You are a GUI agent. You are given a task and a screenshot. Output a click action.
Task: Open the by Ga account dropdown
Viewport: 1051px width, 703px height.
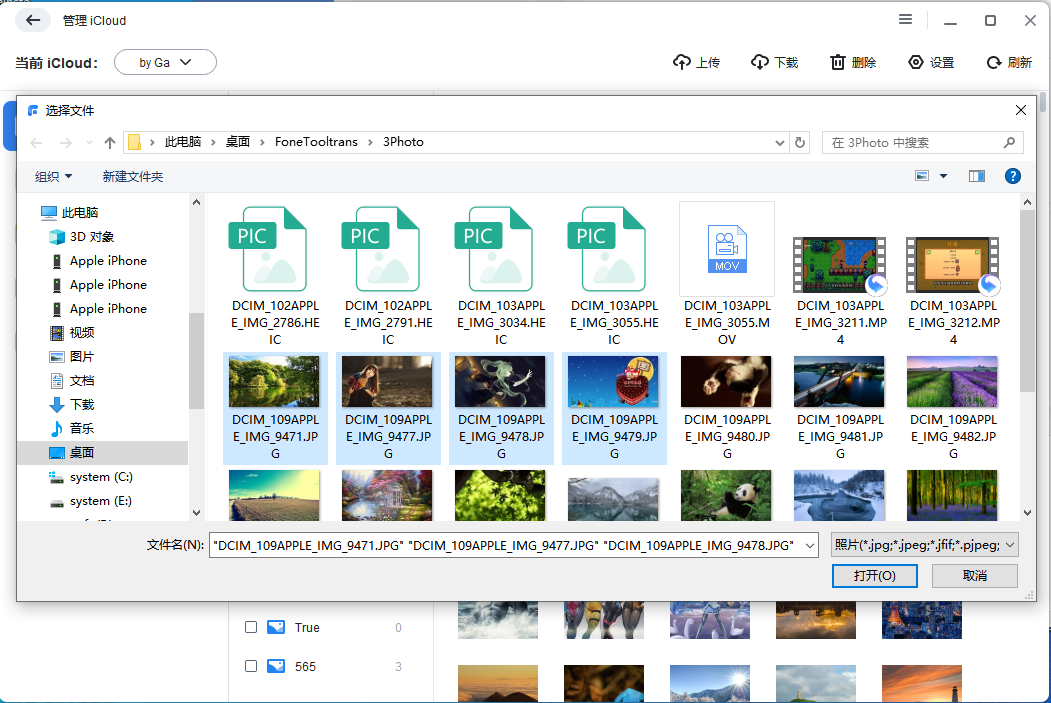(x=166, y=61)
